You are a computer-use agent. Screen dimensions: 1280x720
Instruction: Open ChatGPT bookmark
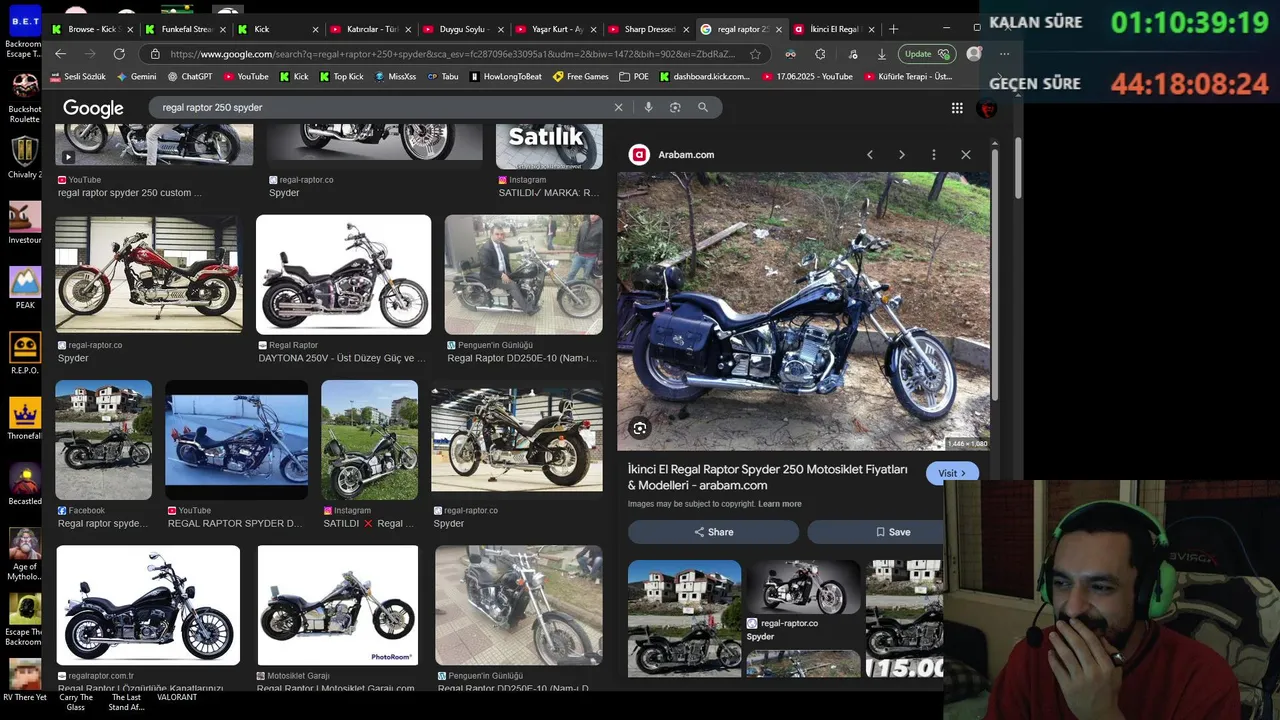tap(190, 77)
